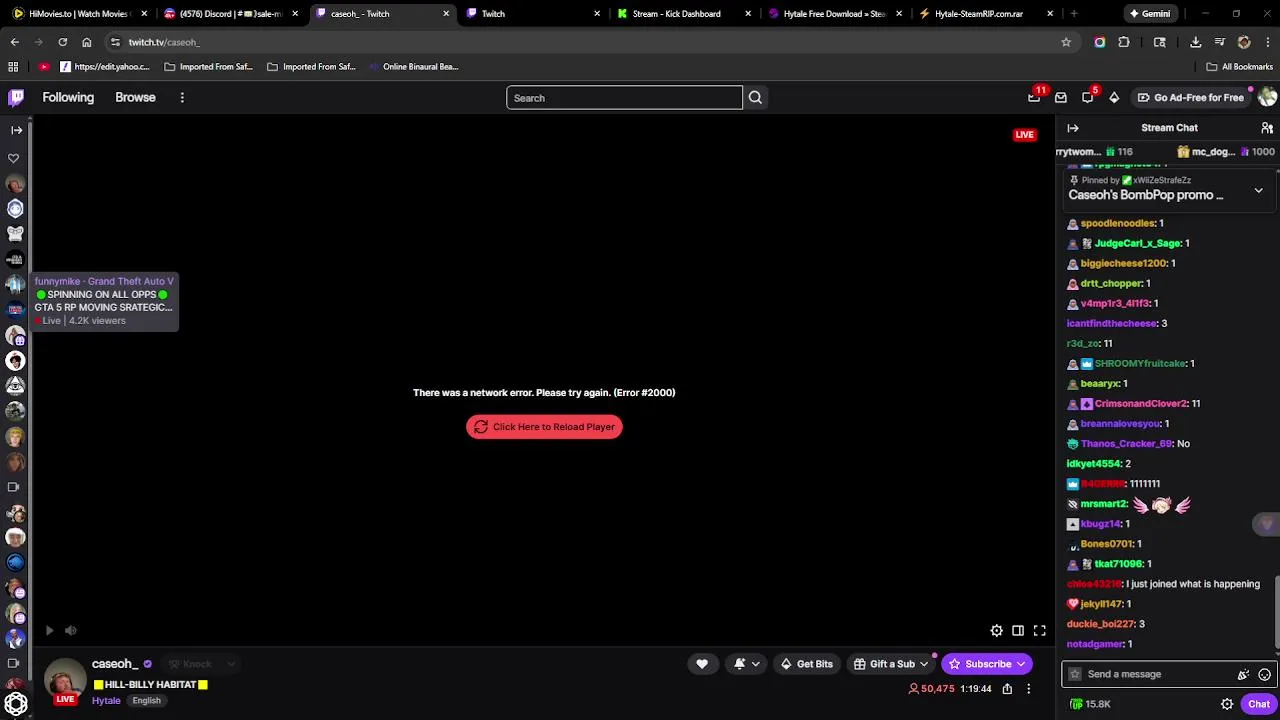Screen dimensions: 1280x720
Task: Click the Get Bits button below the player
Action: 805,664
